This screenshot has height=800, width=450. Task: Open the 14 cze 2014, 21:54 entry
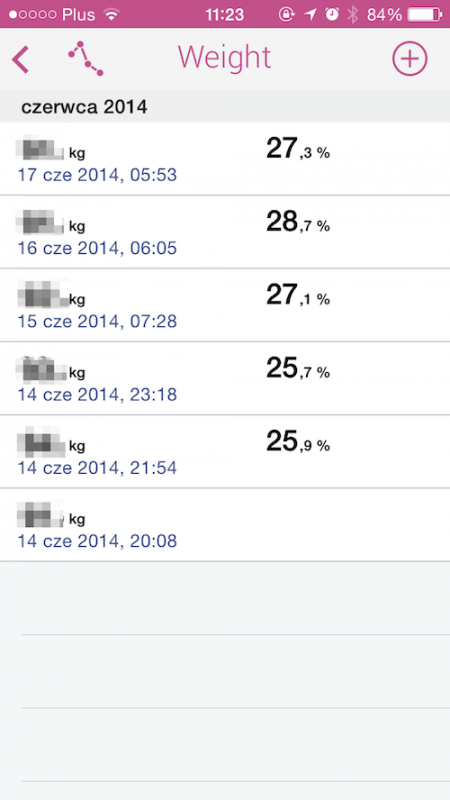(x=225, y=452)
